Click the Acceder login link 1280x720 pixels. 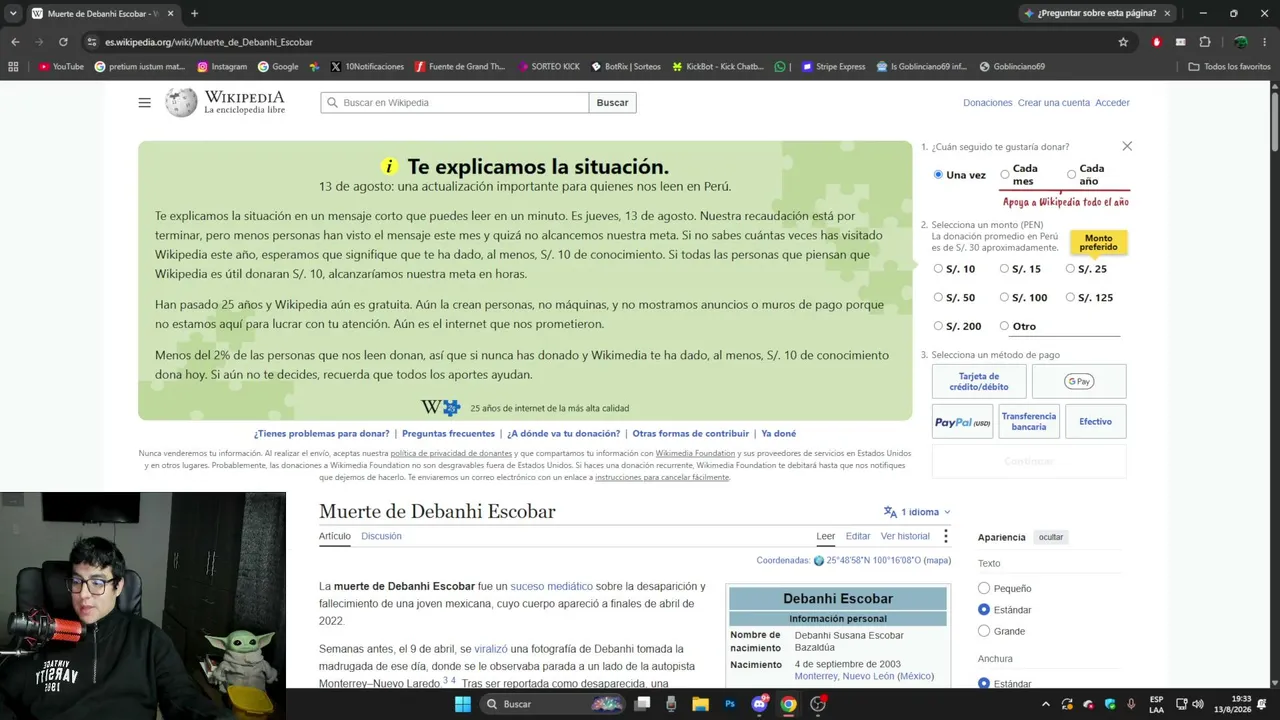(1112, 103)
